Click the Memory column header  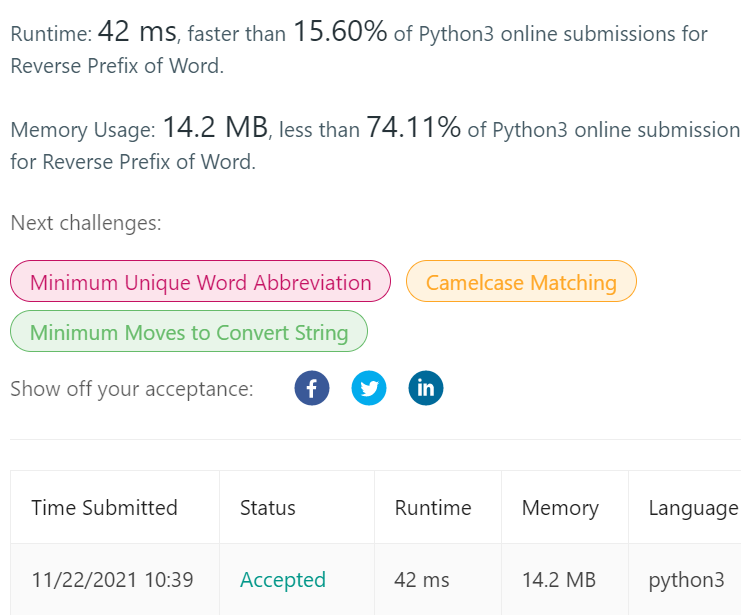[x=560, y=508]
